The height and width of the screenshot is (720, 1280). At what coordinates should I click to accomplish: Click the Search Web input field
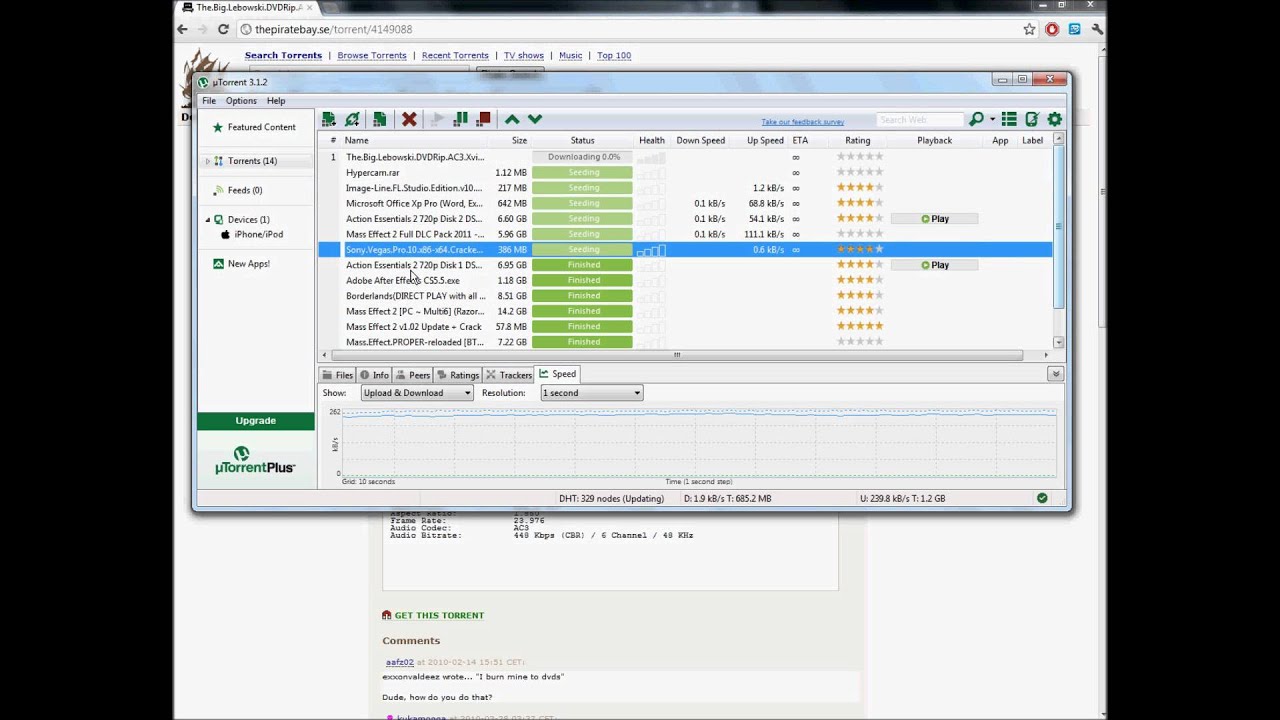point(920,120)
